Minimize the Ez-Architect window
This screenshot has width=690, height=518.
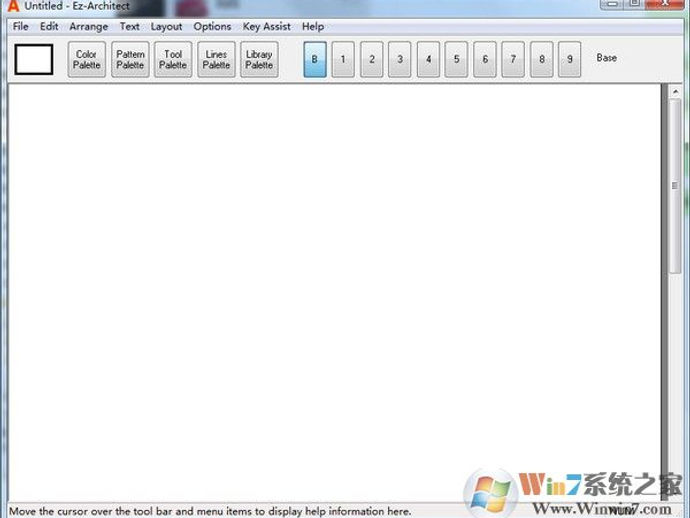click(612, 4)
